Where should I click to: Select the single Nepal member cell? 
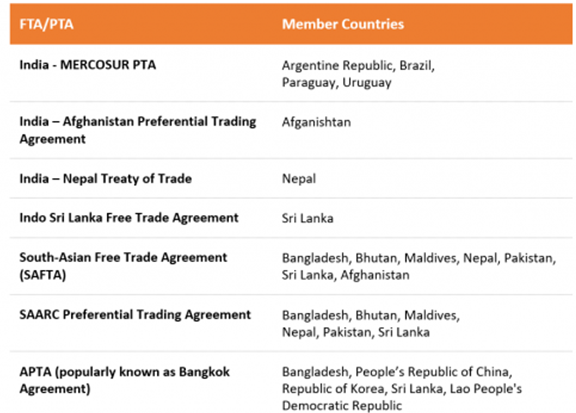pos(299,179)
